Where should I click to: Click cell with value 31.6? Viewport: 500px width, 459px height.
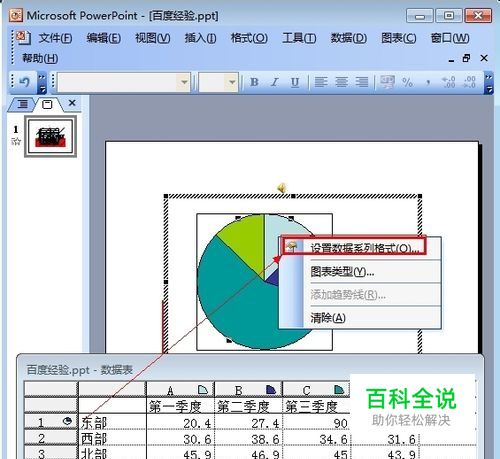tap(384, 438)
